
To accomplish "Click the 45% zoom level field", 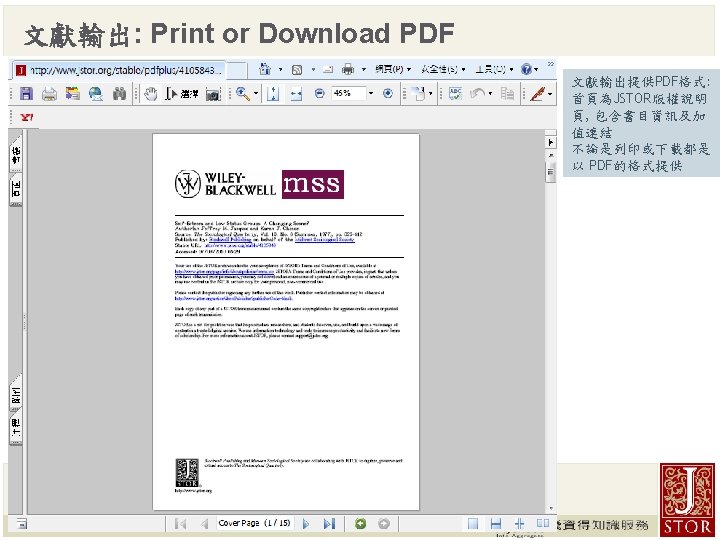I will tap(348, 93).
